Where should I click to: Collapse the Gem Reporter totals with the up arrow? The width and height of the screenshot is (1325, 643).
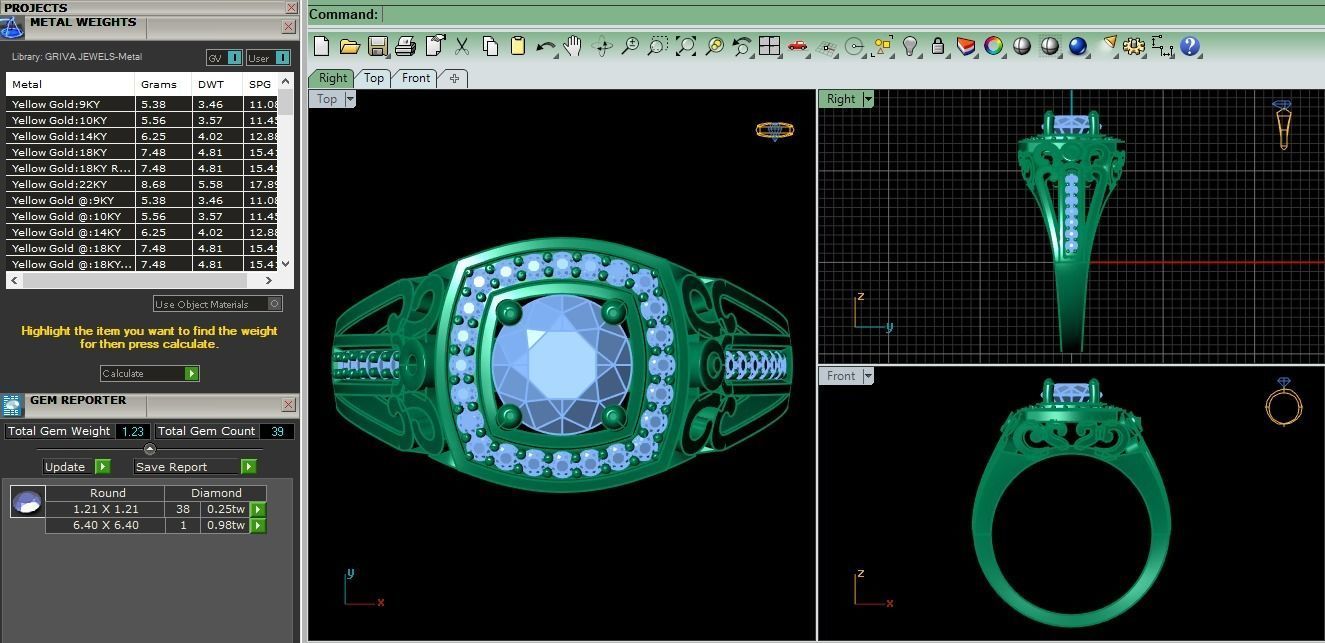pos(150,449)
